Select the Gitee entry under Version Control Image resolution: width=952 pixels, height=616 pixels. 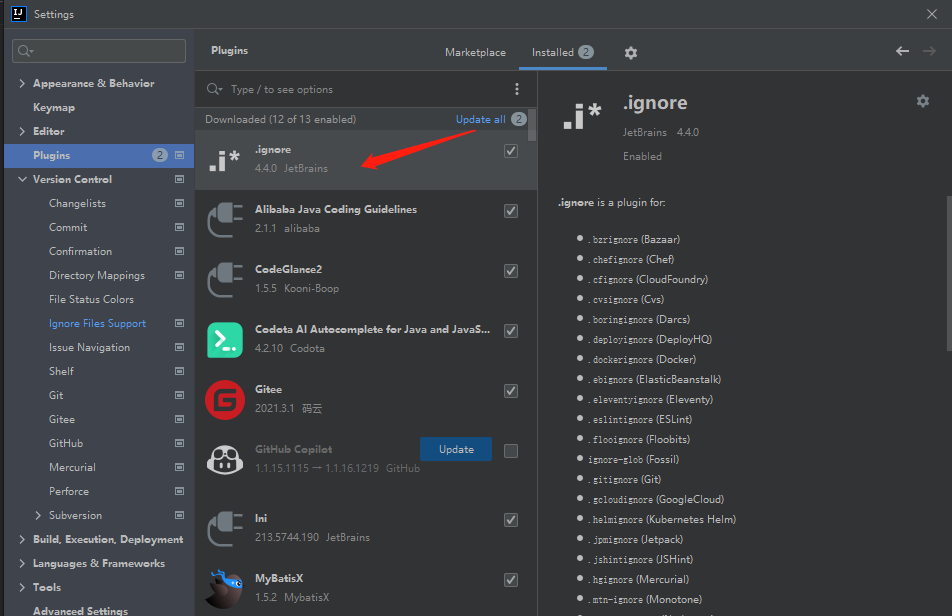click(x=62, y=419)
